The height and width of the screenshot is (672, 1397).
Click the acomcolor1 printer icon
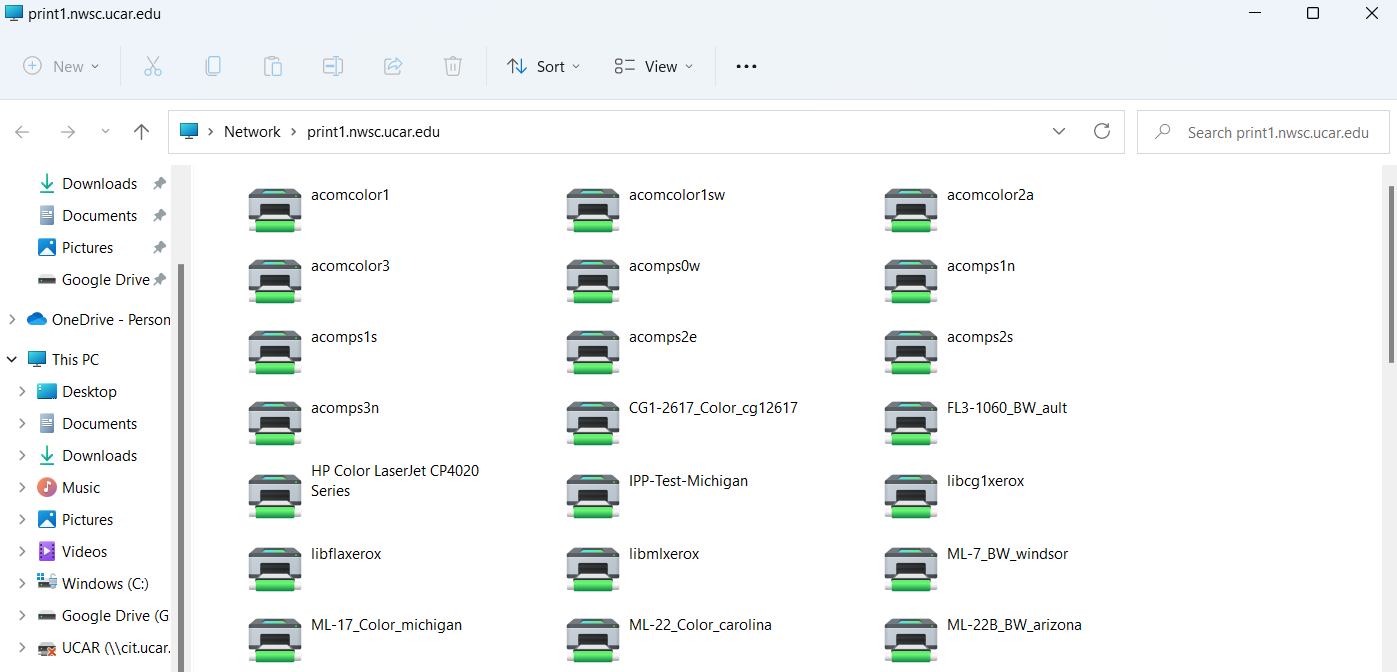pyautogui.click(x=275, y=210)
